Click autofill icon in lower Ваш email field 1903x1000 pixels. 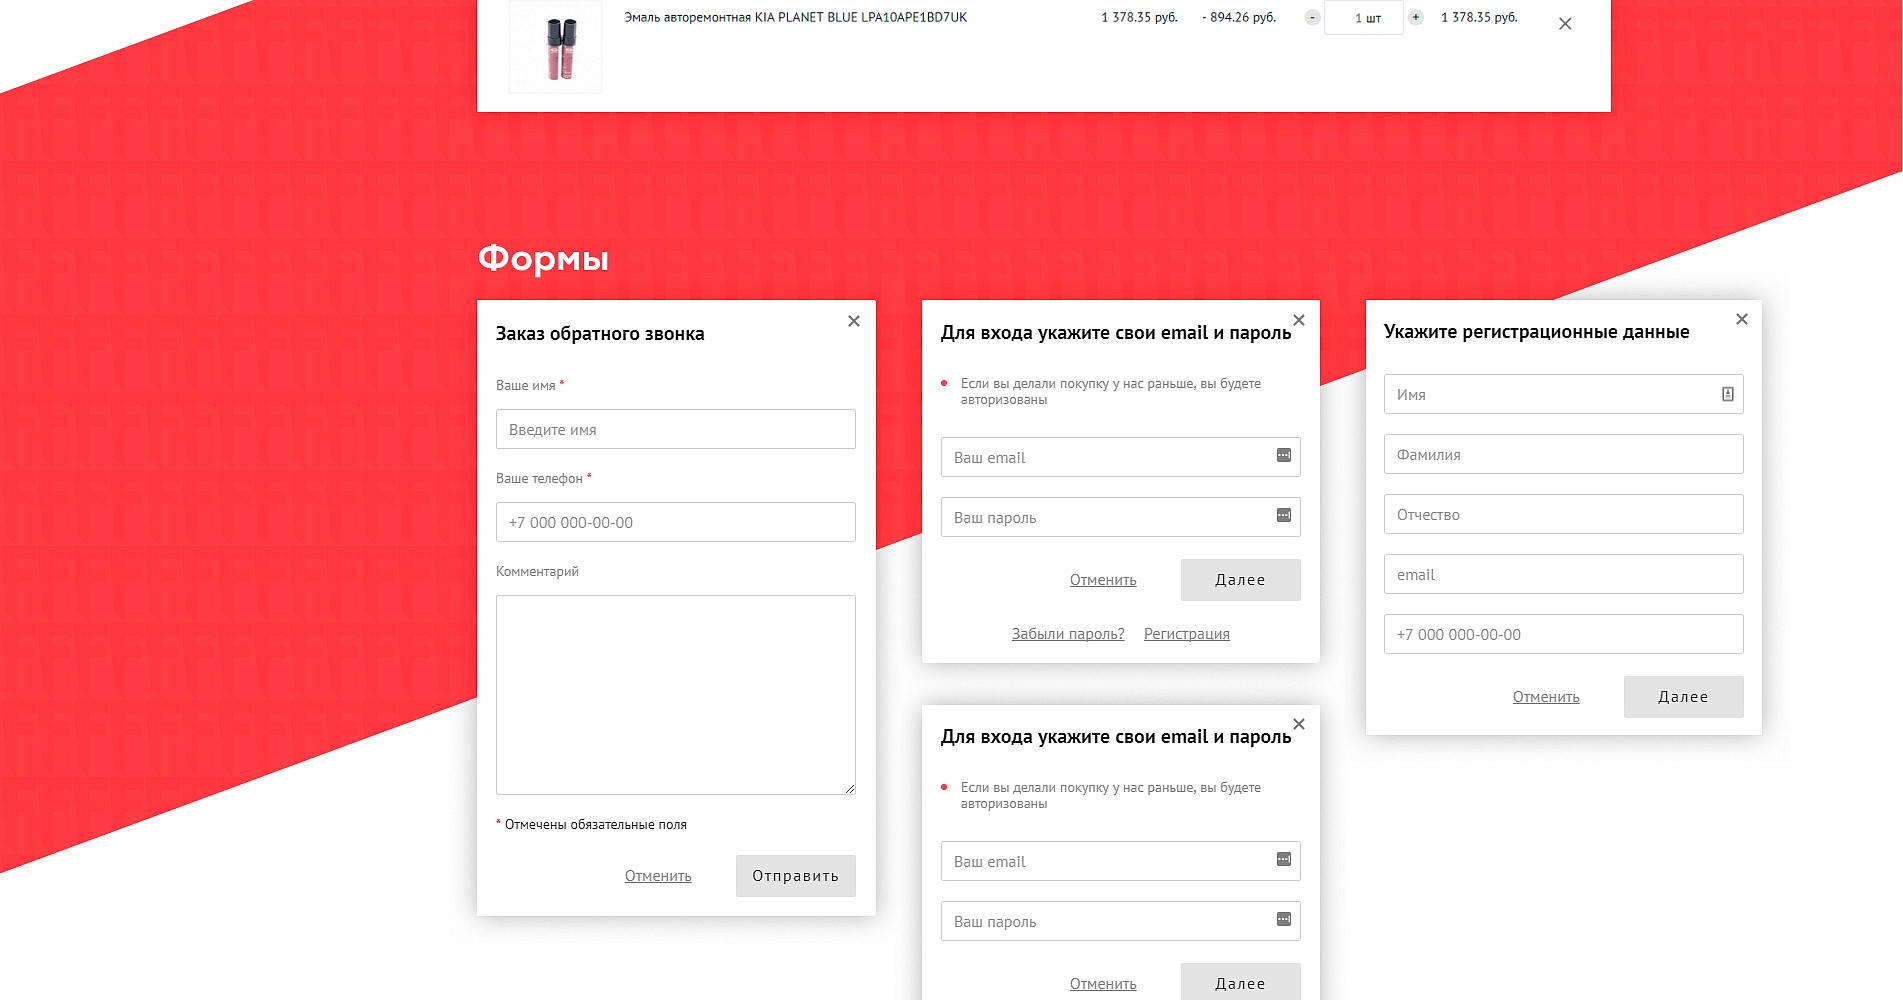pos(1284,860)
